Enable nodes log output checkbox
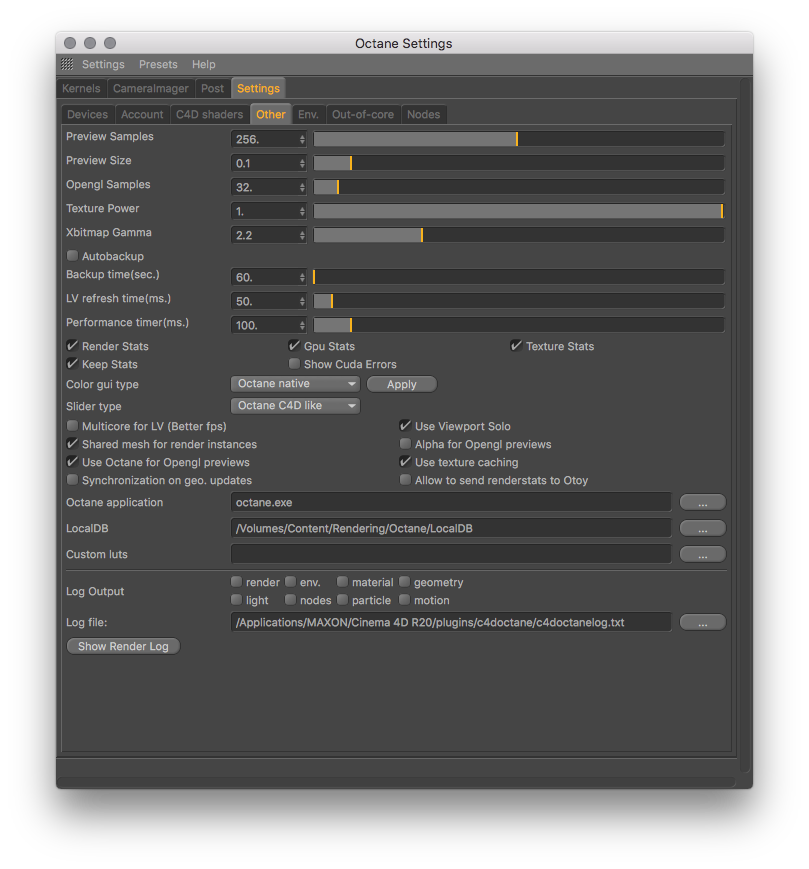 290,600
